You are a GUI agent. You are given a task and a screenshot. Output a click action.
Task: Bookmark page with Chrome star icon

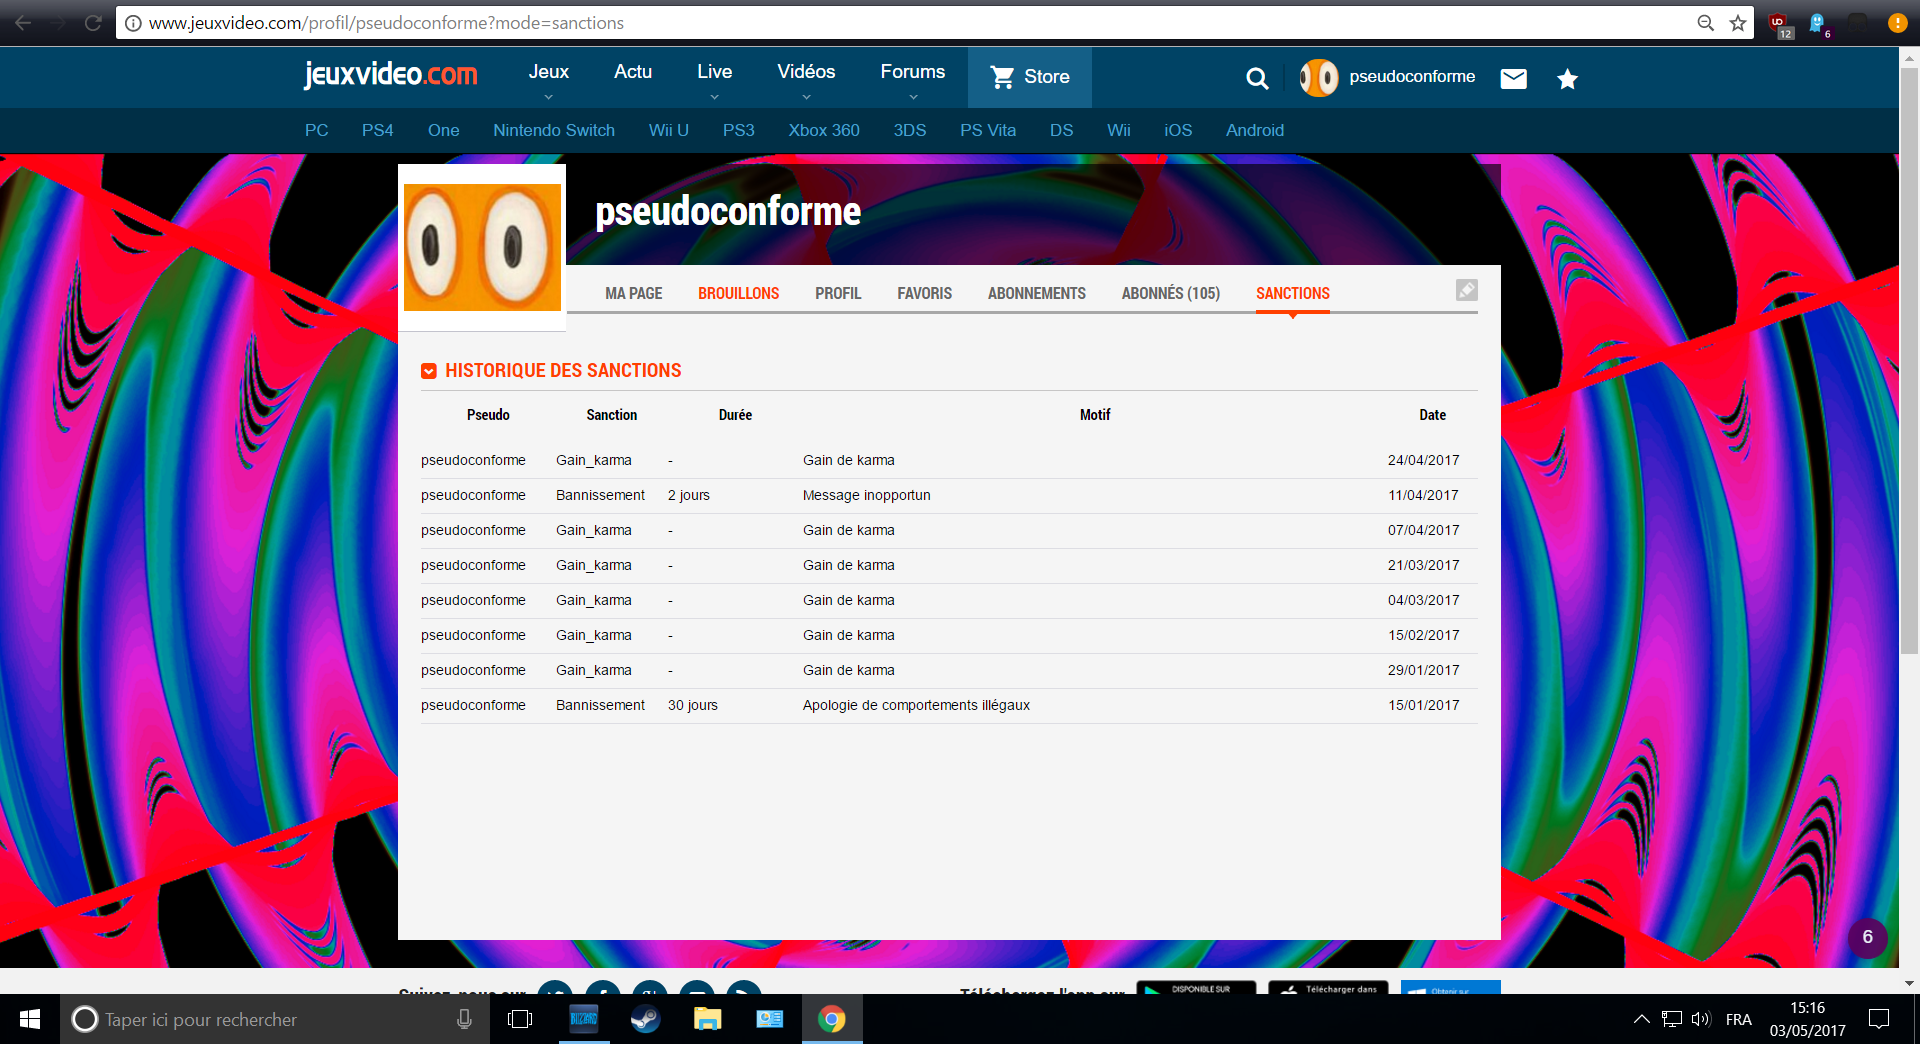point(1738,22)
